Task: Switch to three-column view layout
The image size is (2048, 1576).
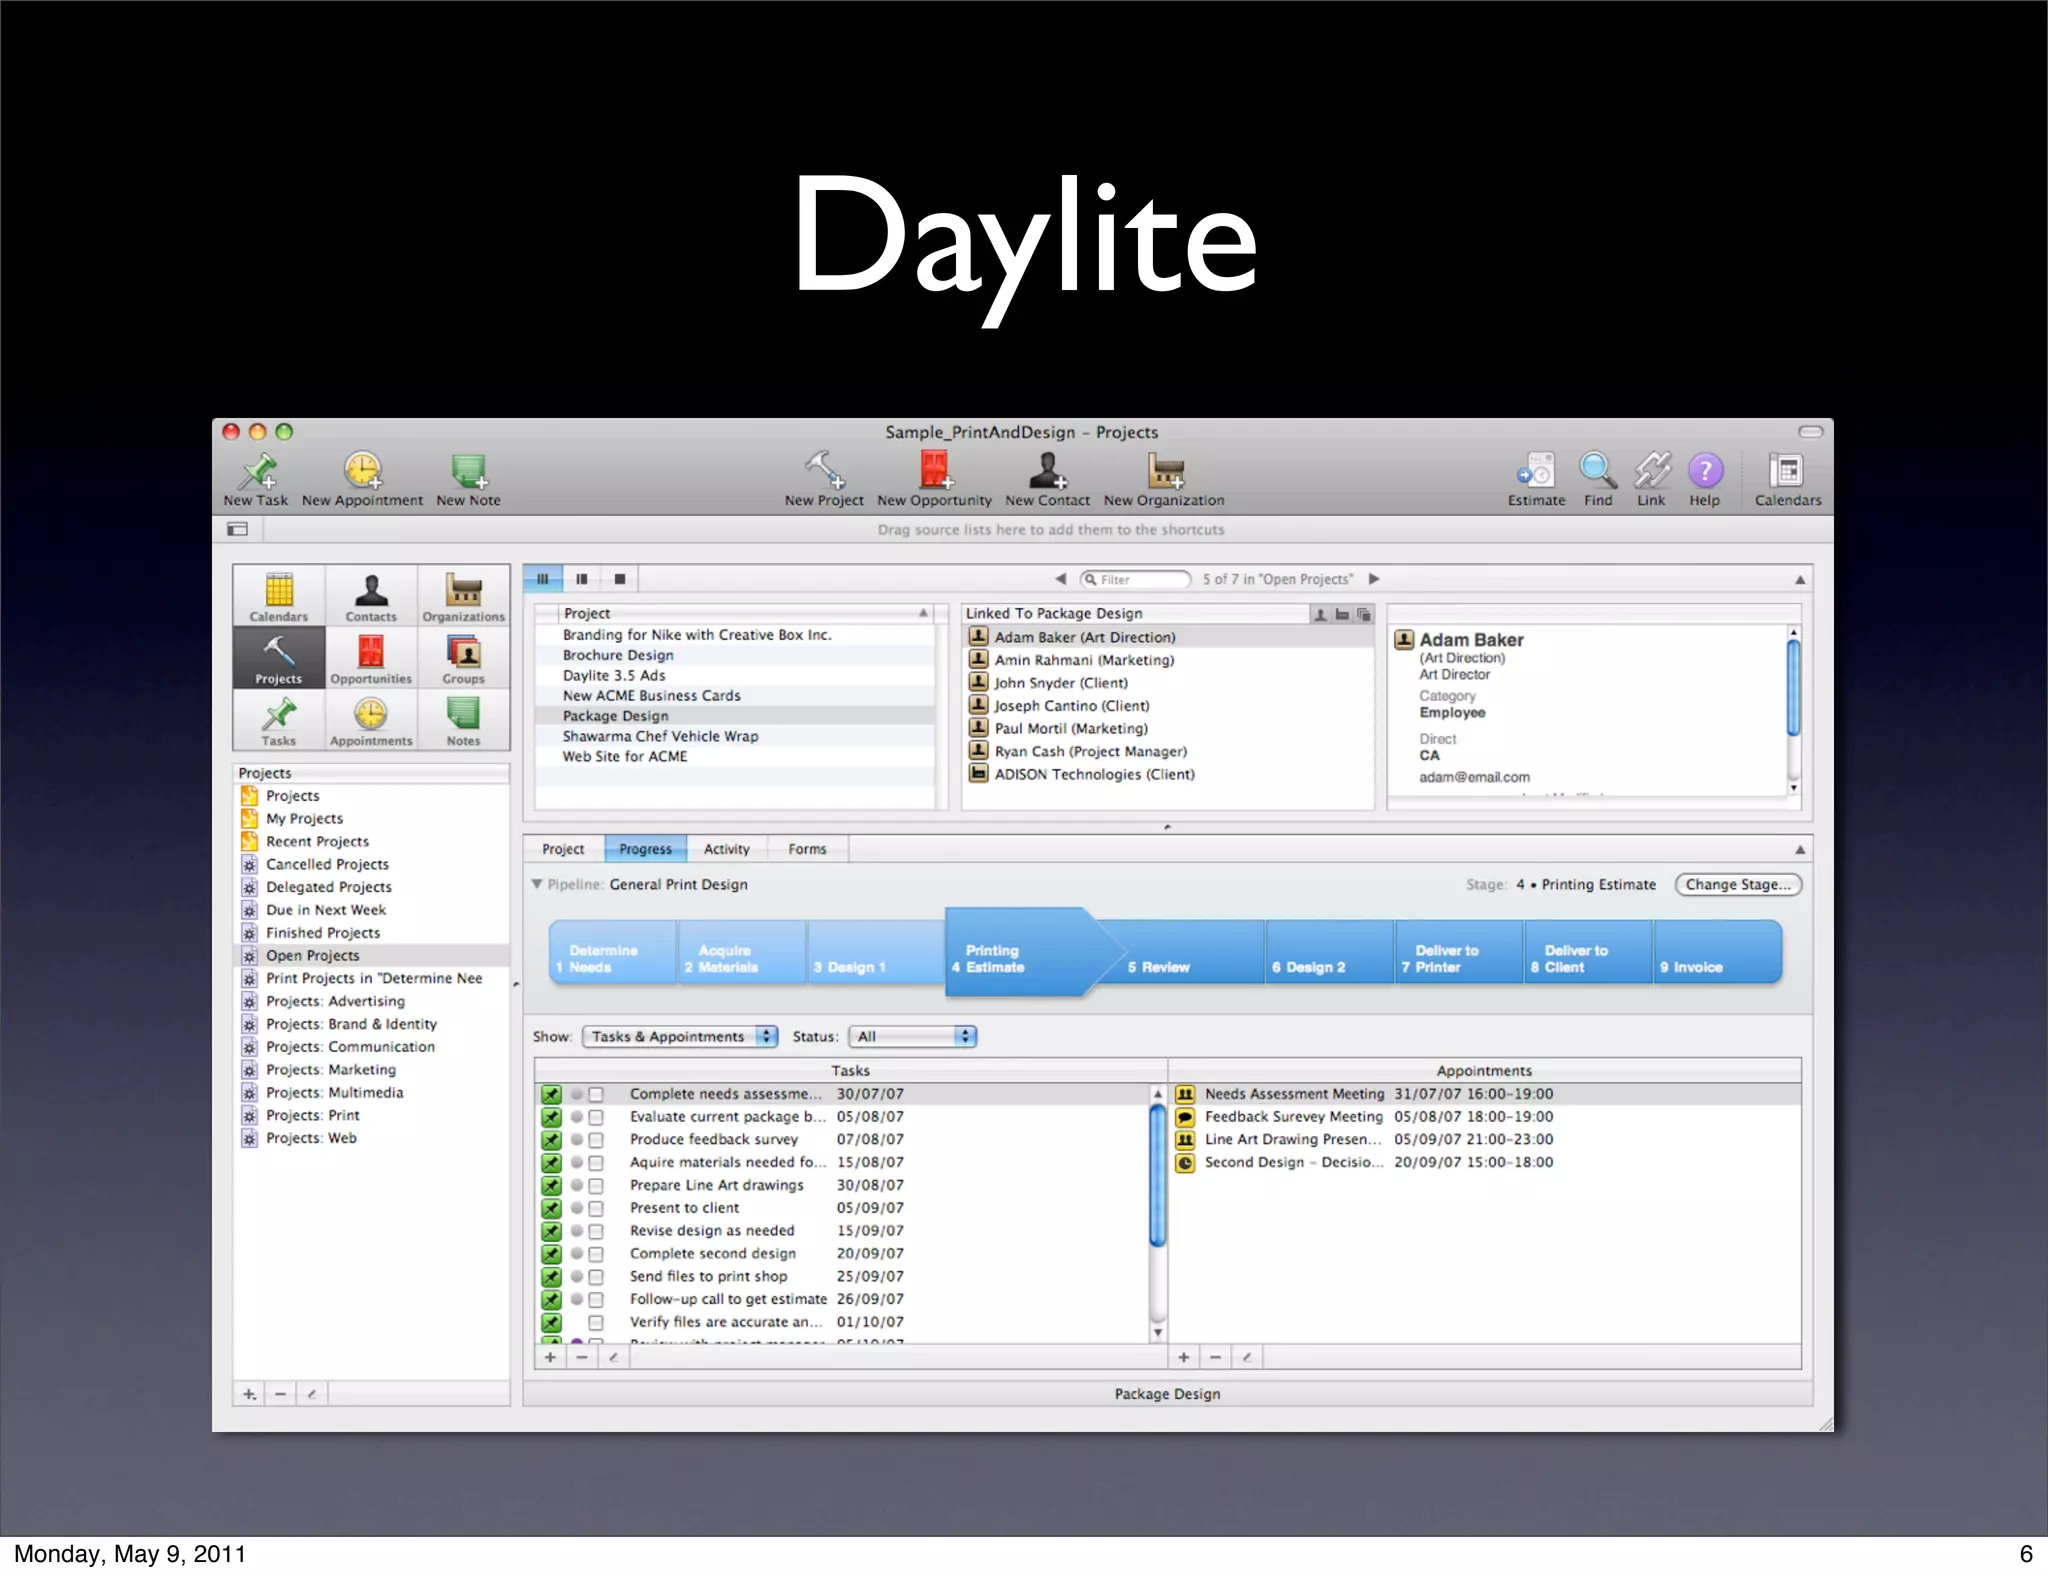Action: pos(543,579)
